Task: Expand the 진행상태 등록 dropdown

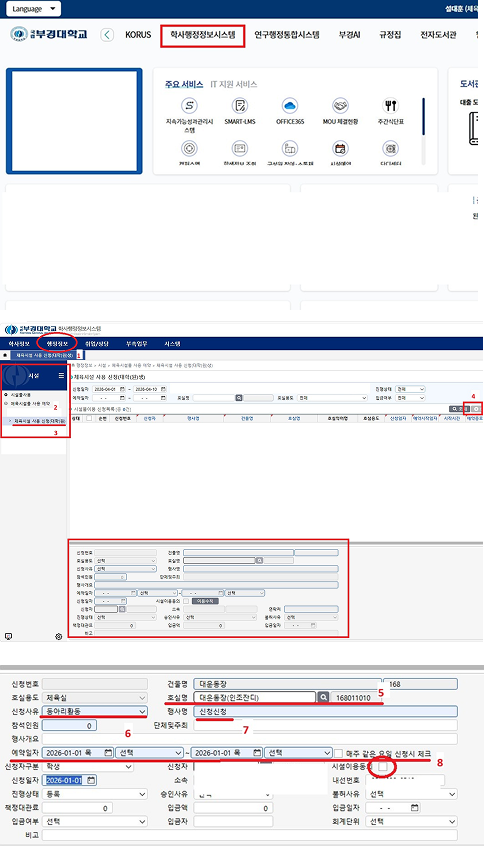Action: [x=94, y=794]
